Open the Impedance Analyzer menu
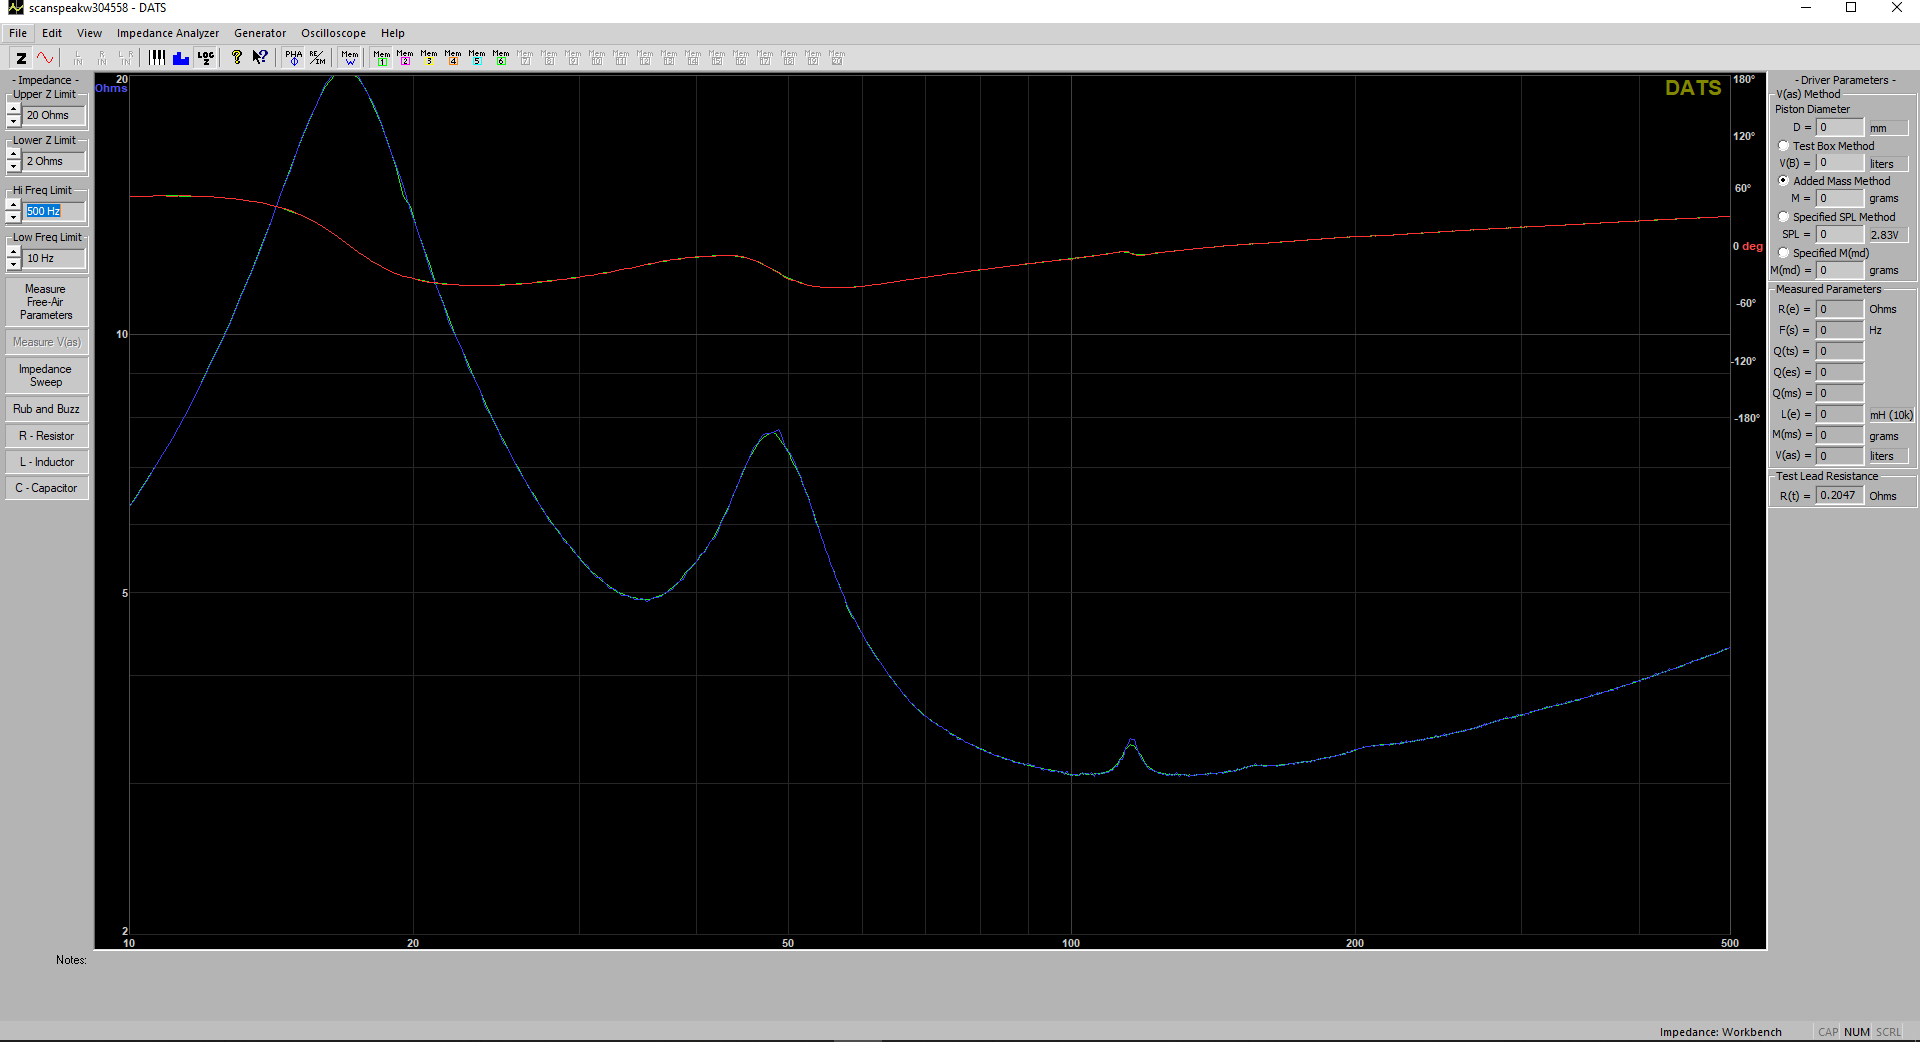The image size is (1920, 1042). click(x=168, y=33)
